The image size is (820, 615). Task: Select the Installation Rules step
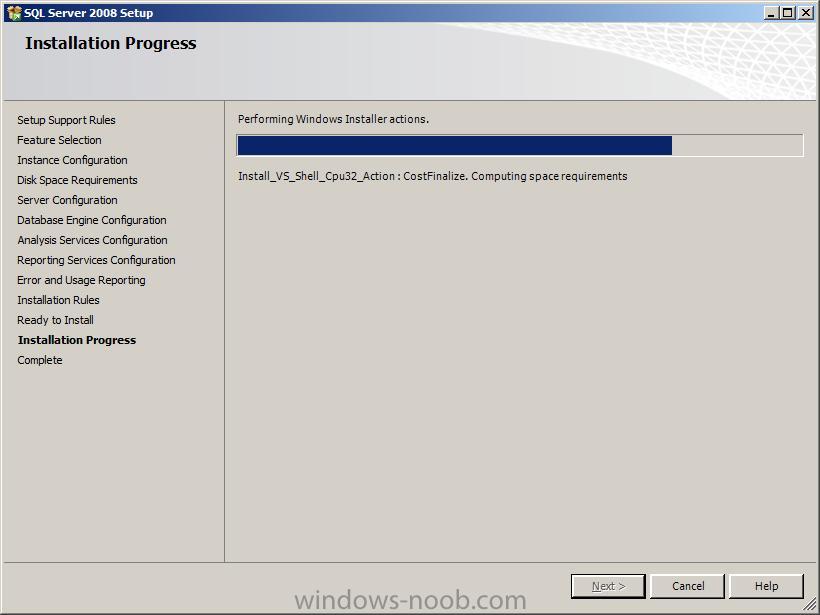pos(58,300)
